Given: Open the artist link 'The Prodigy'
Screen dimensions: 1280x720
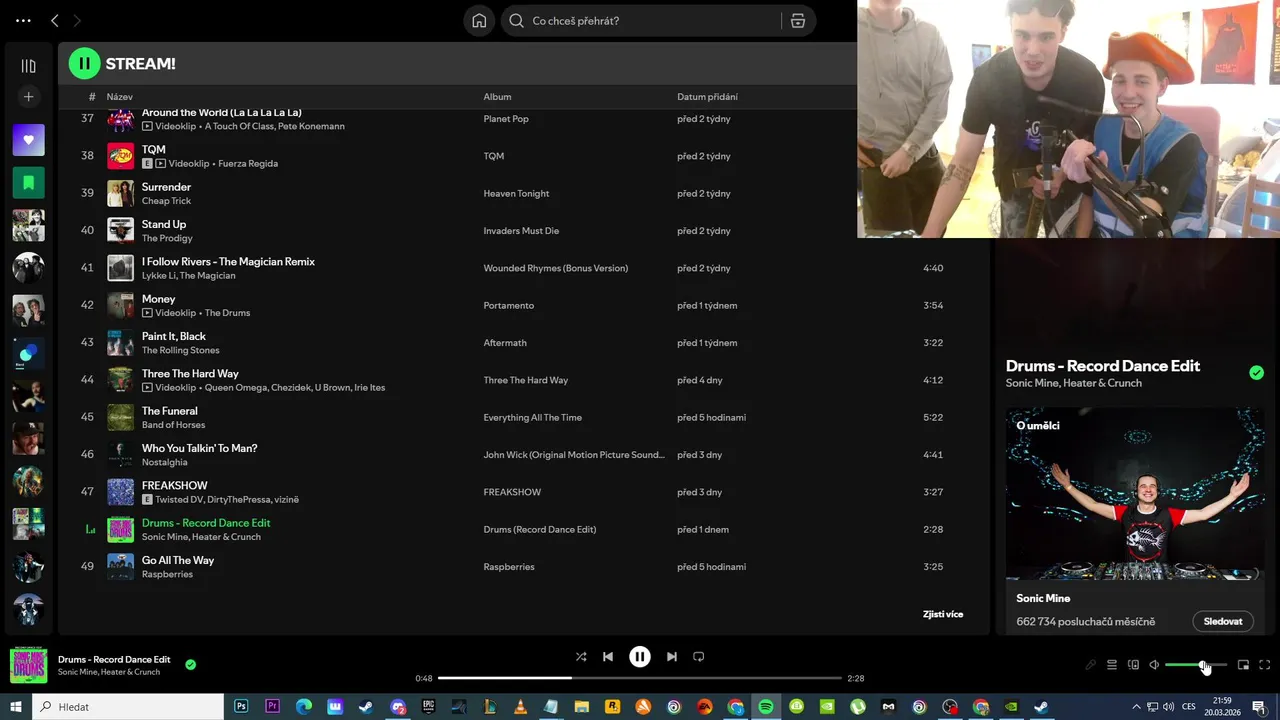Looking at the screenshot, I should [x=167, y=238].
